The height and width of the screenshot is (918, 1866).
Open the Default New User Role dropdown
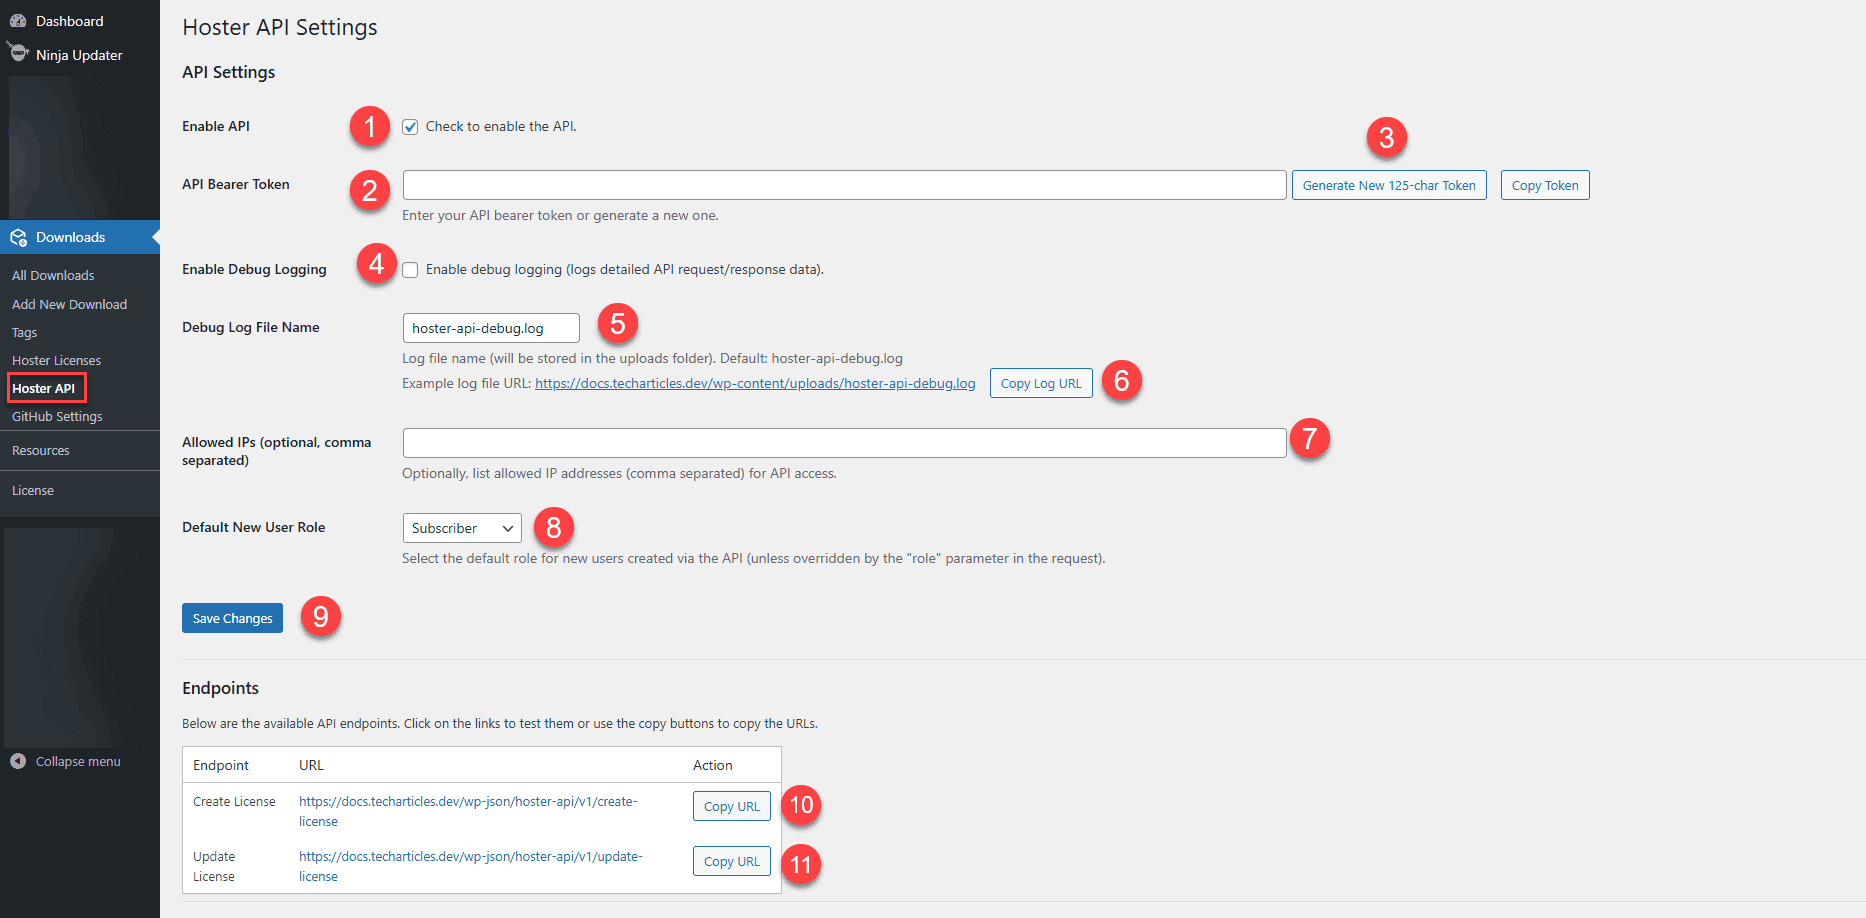[x=462, y=528]
